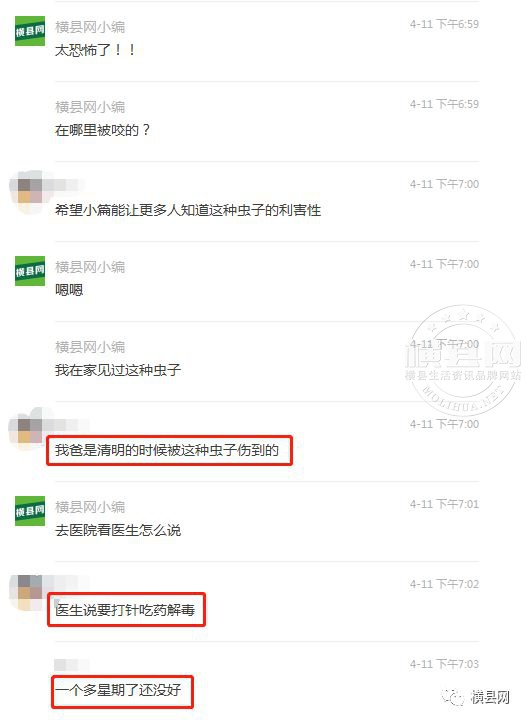Select the highlighted message 一个多星期了还没好
526x721 pixels.
pyautogui.click(x=118, y=690)
